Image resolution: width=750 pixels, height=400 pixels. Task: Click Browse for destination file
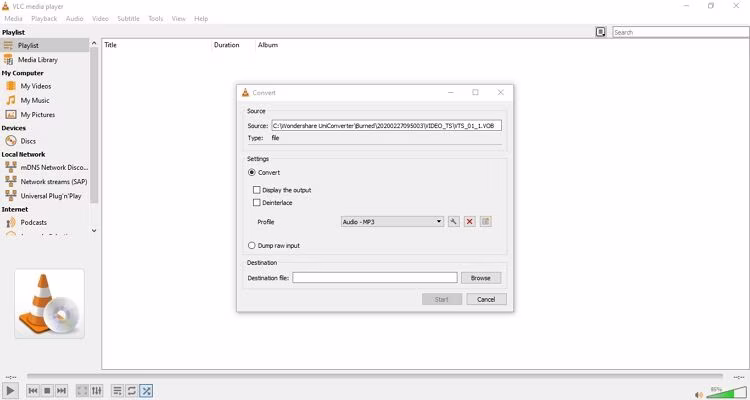click(x=481, y=278)
